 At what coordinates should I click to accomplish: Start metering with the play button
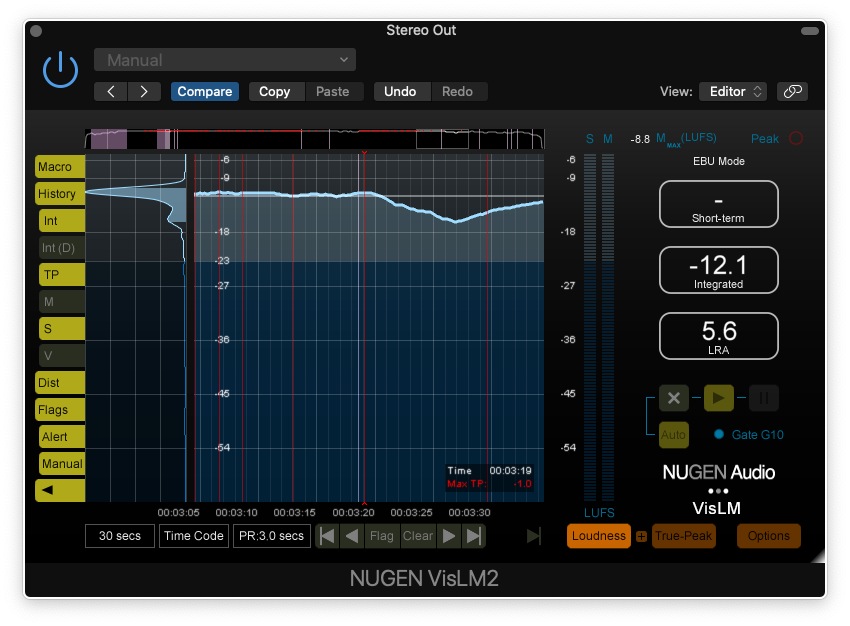tap(717, 398)
